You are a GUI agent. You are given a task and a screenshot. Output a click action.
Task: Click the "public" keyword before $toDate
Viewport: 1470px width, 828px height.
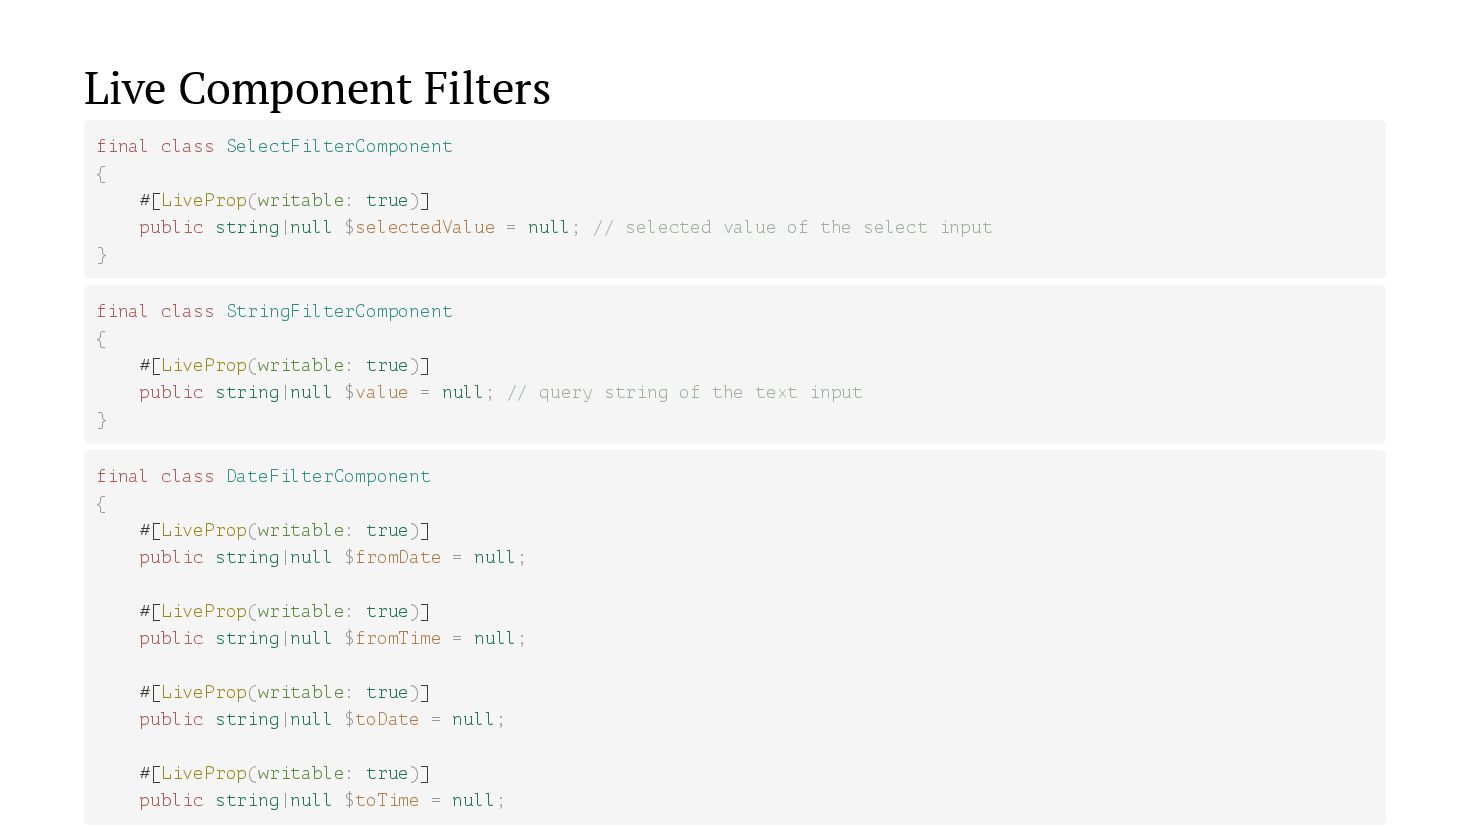(171, 719)
